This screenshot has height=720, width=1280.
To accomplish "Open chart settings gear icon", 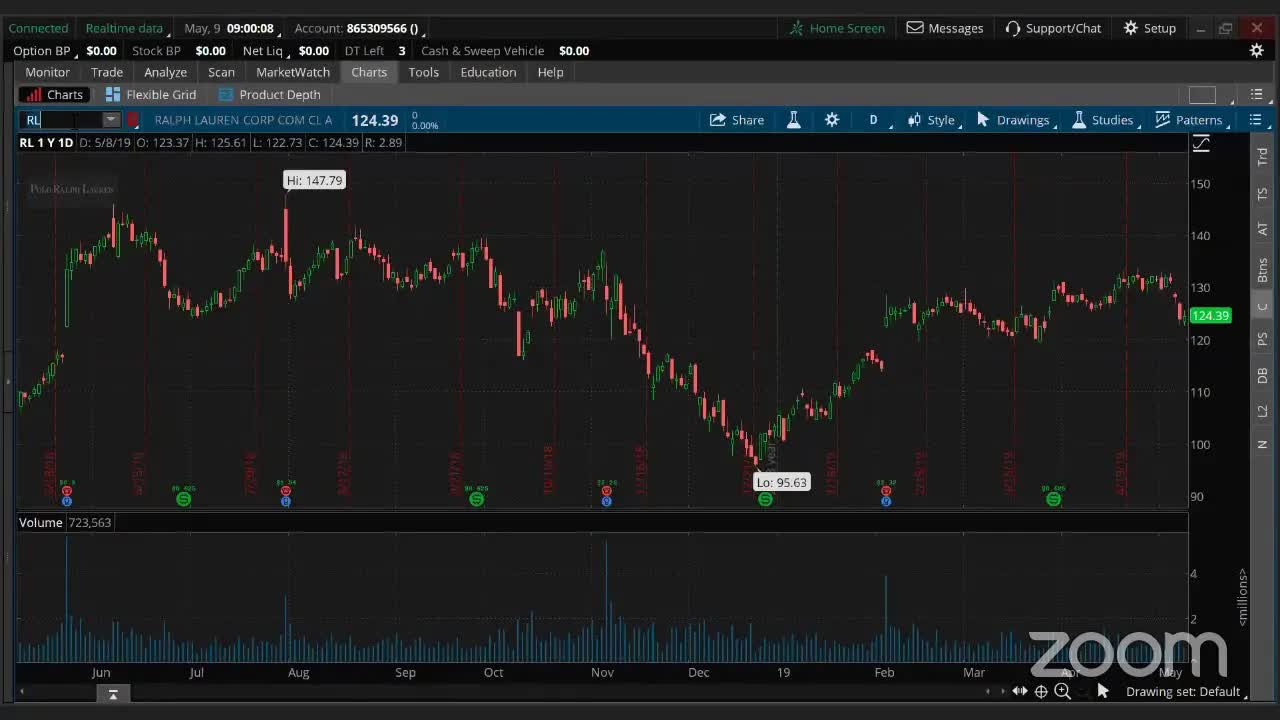I will click(x=832, y=120).
